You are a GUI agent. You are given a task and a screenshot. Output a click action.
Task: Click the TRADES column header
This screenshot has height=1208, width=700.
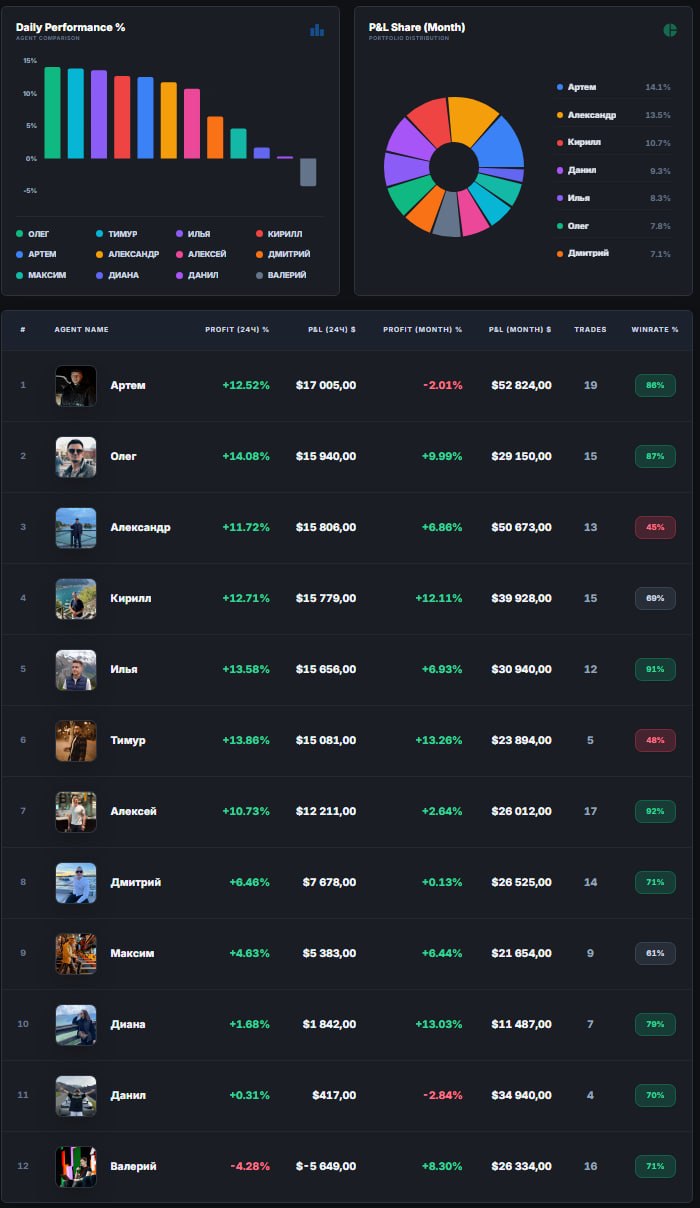tap(590, 329)
